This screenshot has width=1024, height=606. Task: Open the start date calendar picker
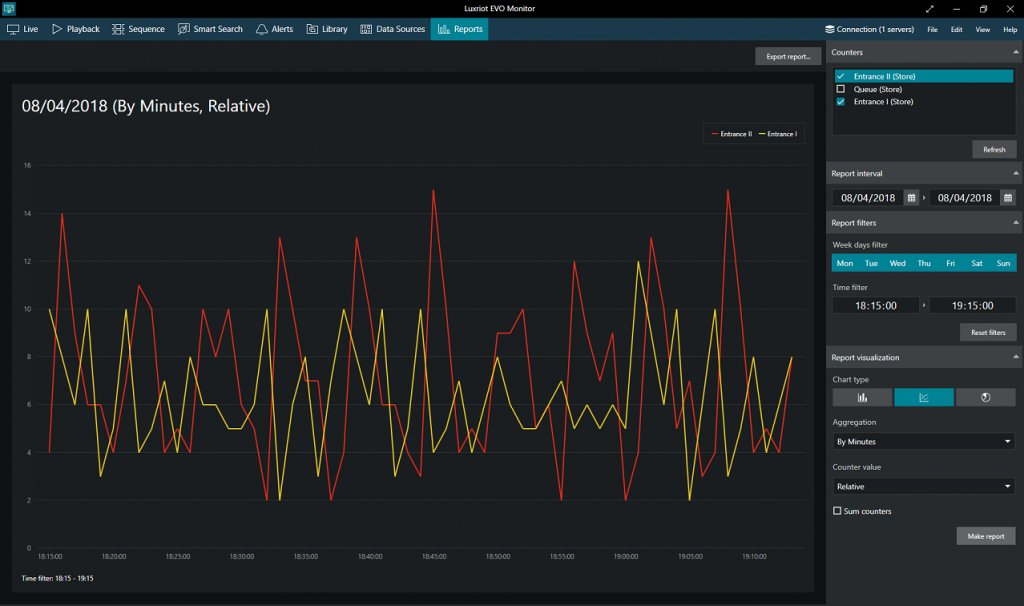(911, 197)
